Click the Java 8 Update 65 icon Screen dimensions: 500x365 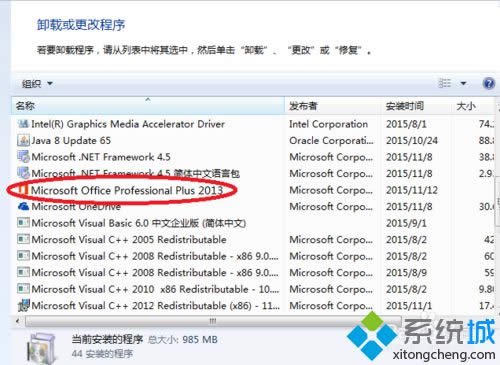[23, 140]
